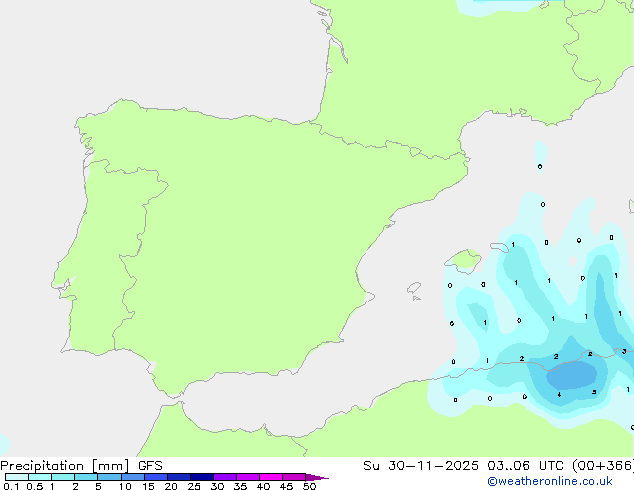Screen dimensions: 634x490
Task: Select the 30 mm purple legend swatch
Action: click(x=225, y=477)
